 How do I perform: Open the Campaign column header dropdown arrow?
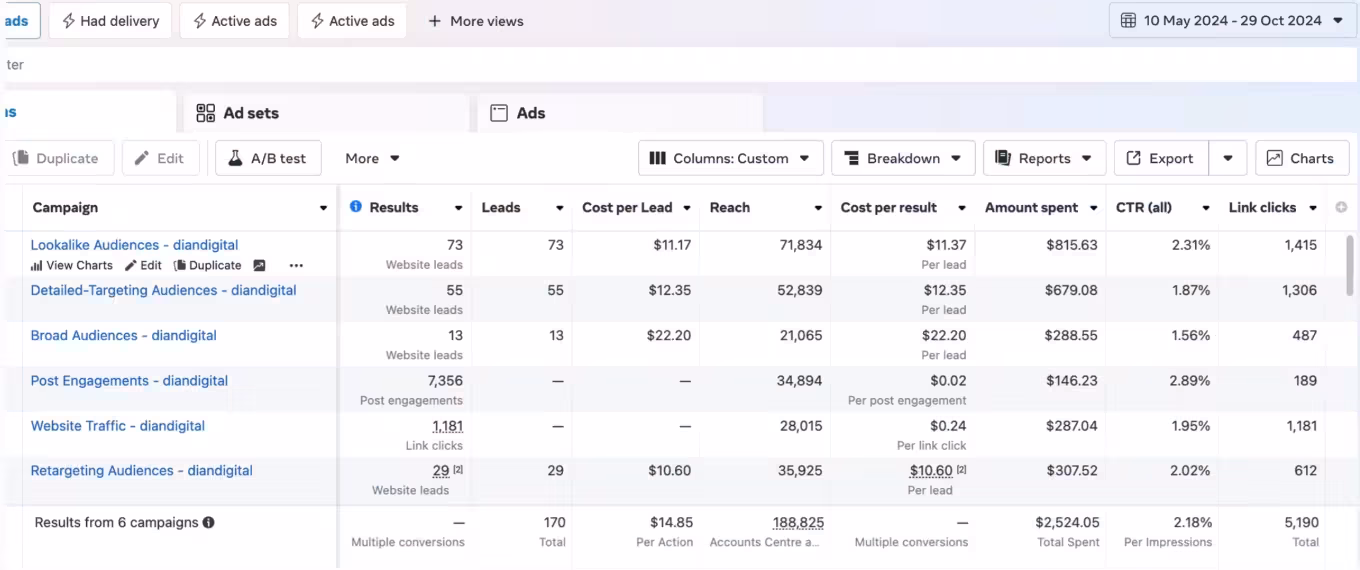323,208
